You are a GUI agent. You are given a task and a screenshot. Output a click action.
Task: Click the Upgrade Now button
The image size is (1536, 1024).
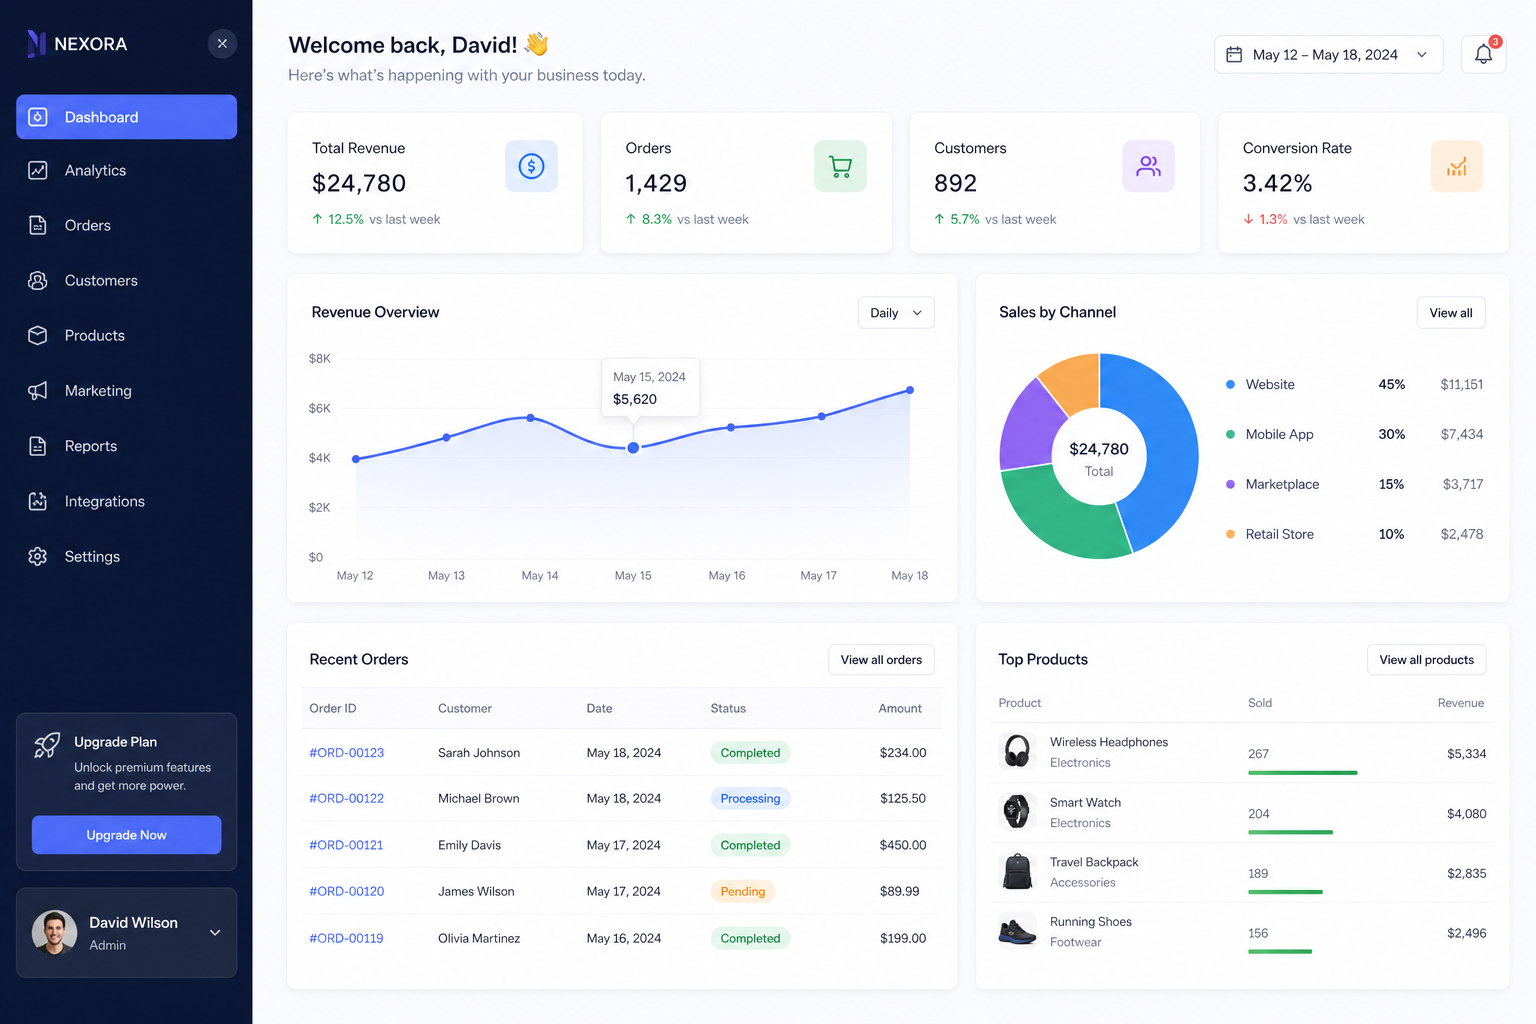tap(126, 835)
